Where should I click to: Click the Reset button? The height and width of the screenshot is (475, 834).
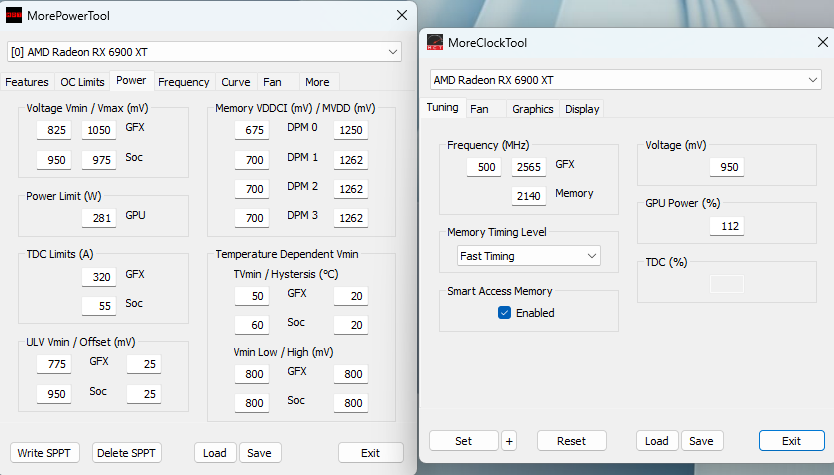pos(571,441)
